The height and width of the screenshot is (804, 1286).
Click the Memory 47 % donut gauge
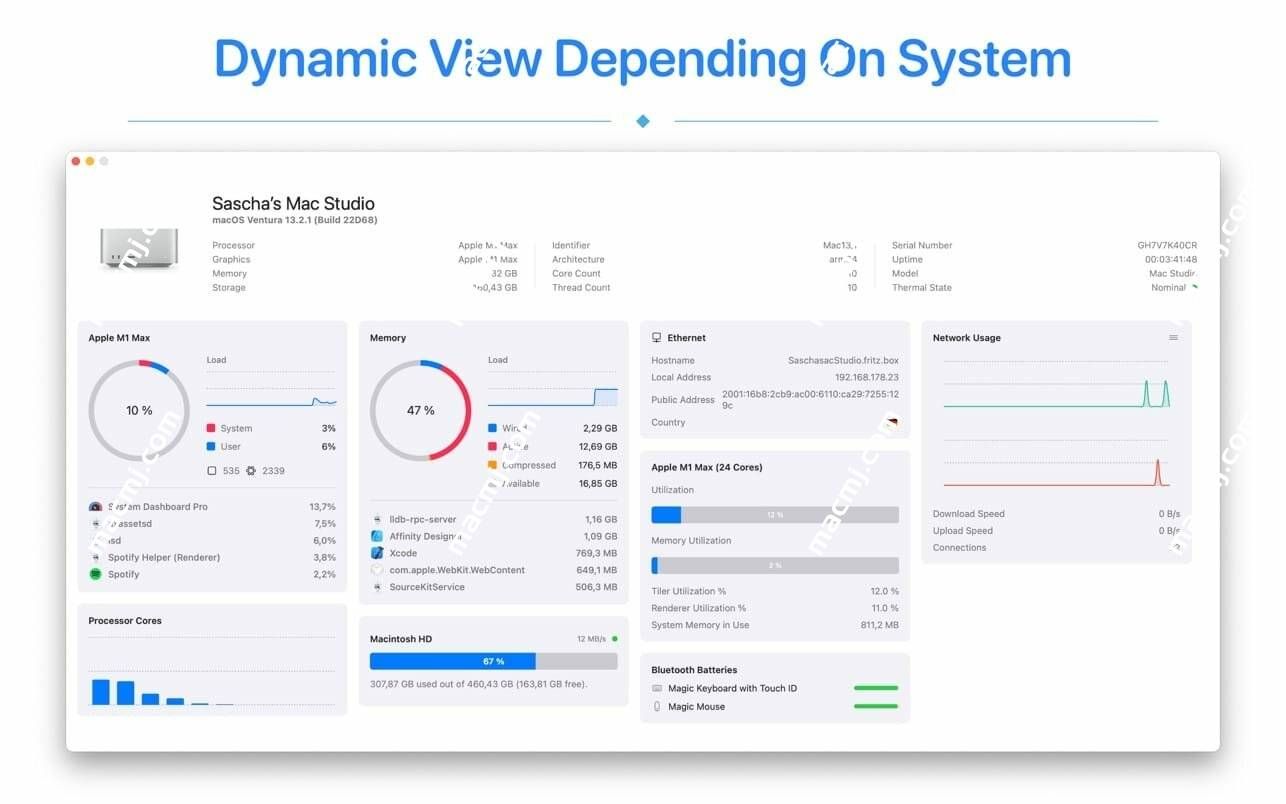pos(420,411)
